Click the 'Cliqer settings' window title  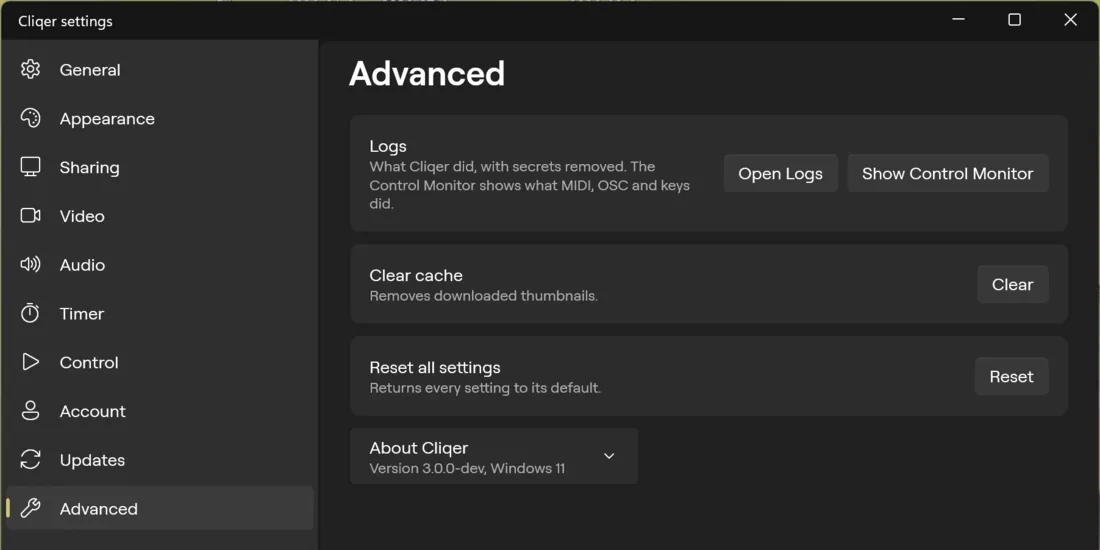point(65,21)
